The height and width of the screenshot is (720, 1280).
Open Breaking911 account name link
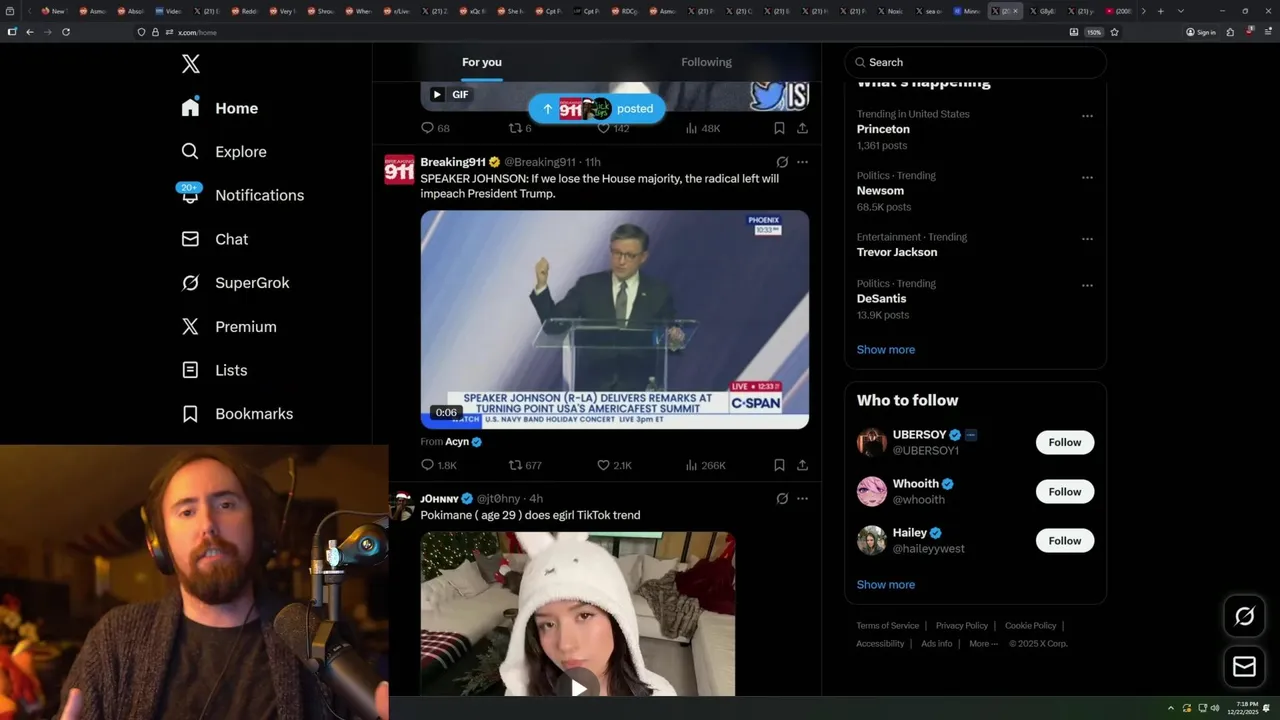coord(453,162)
